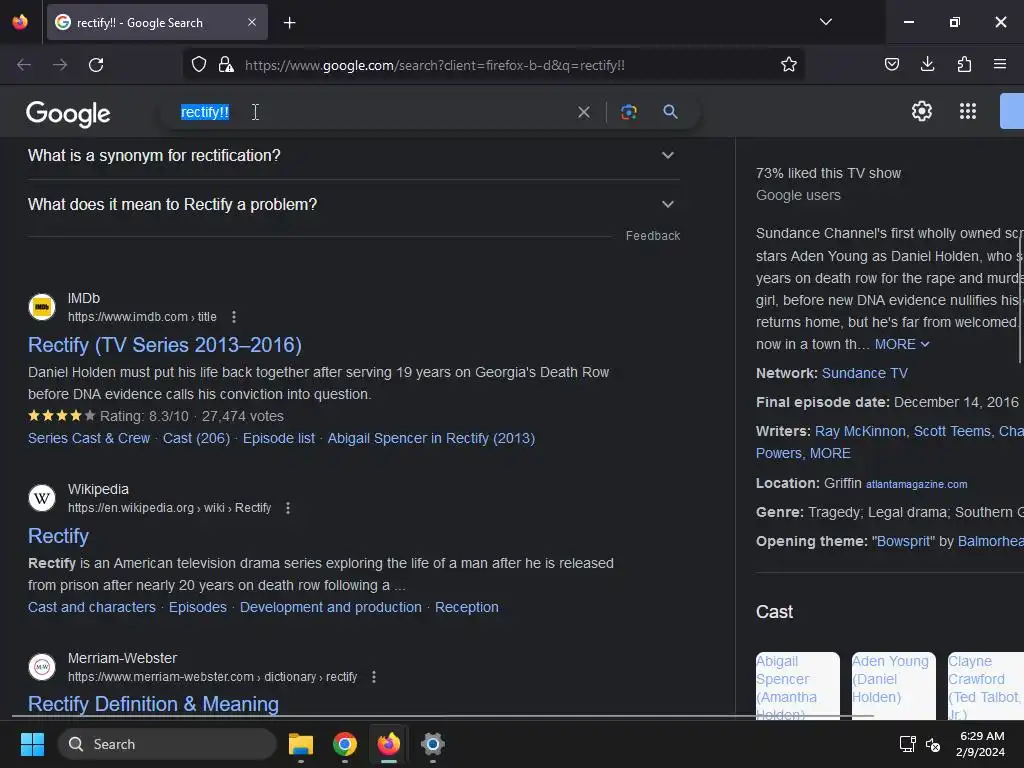Click the taskbar Search box
1024x768 pixels.
167,744
